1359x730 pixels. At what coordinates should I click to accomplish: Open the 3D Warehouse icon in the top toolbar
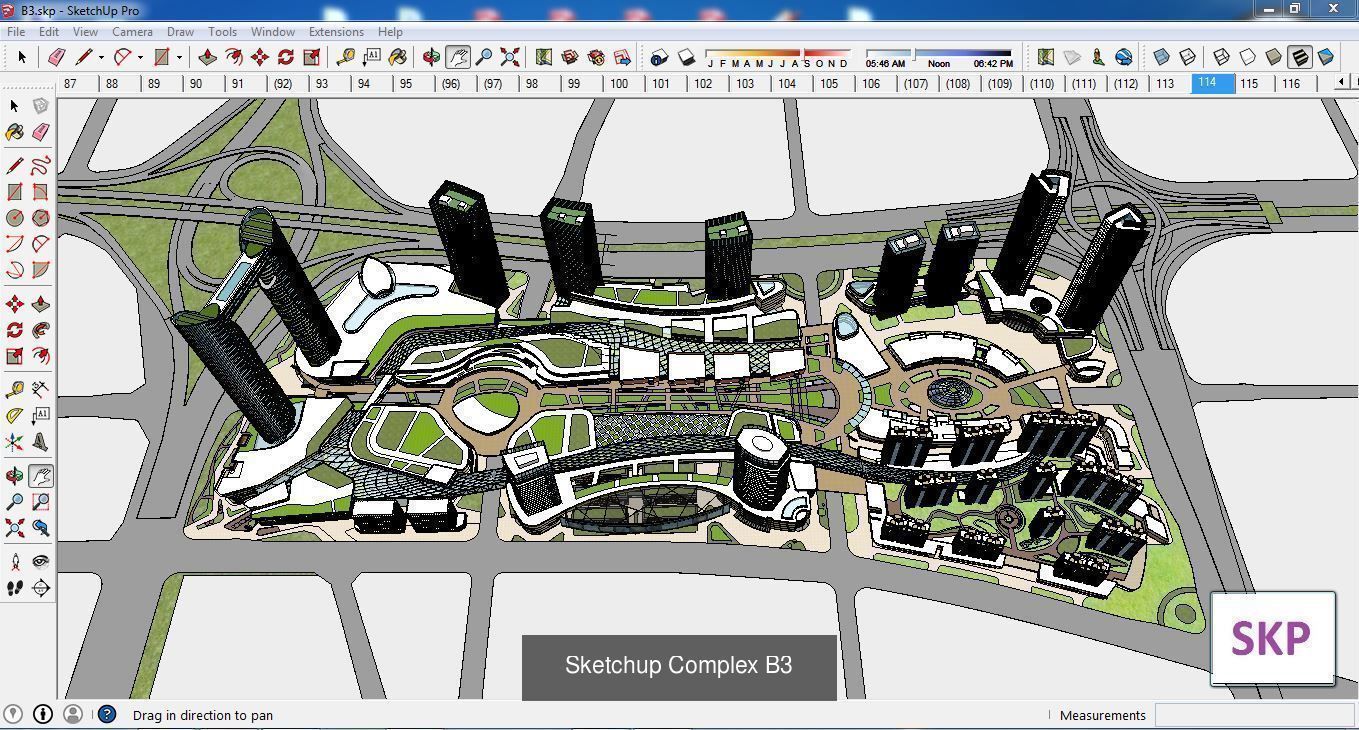point(570,57)
